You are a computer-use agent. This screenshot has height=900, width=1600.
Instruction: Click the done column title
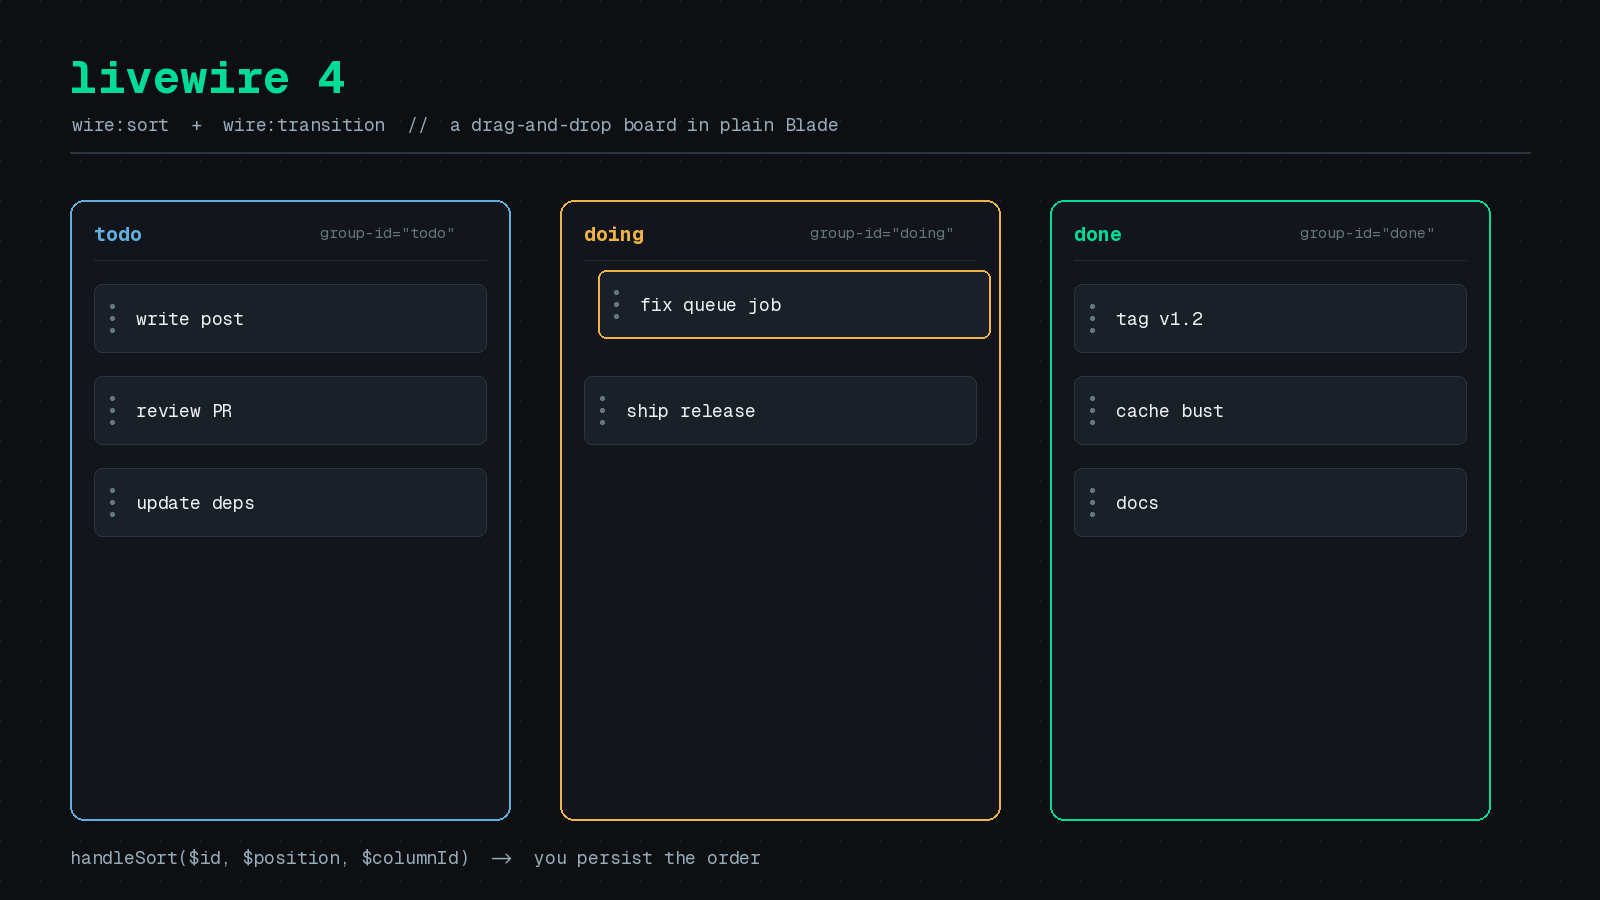1098,234
